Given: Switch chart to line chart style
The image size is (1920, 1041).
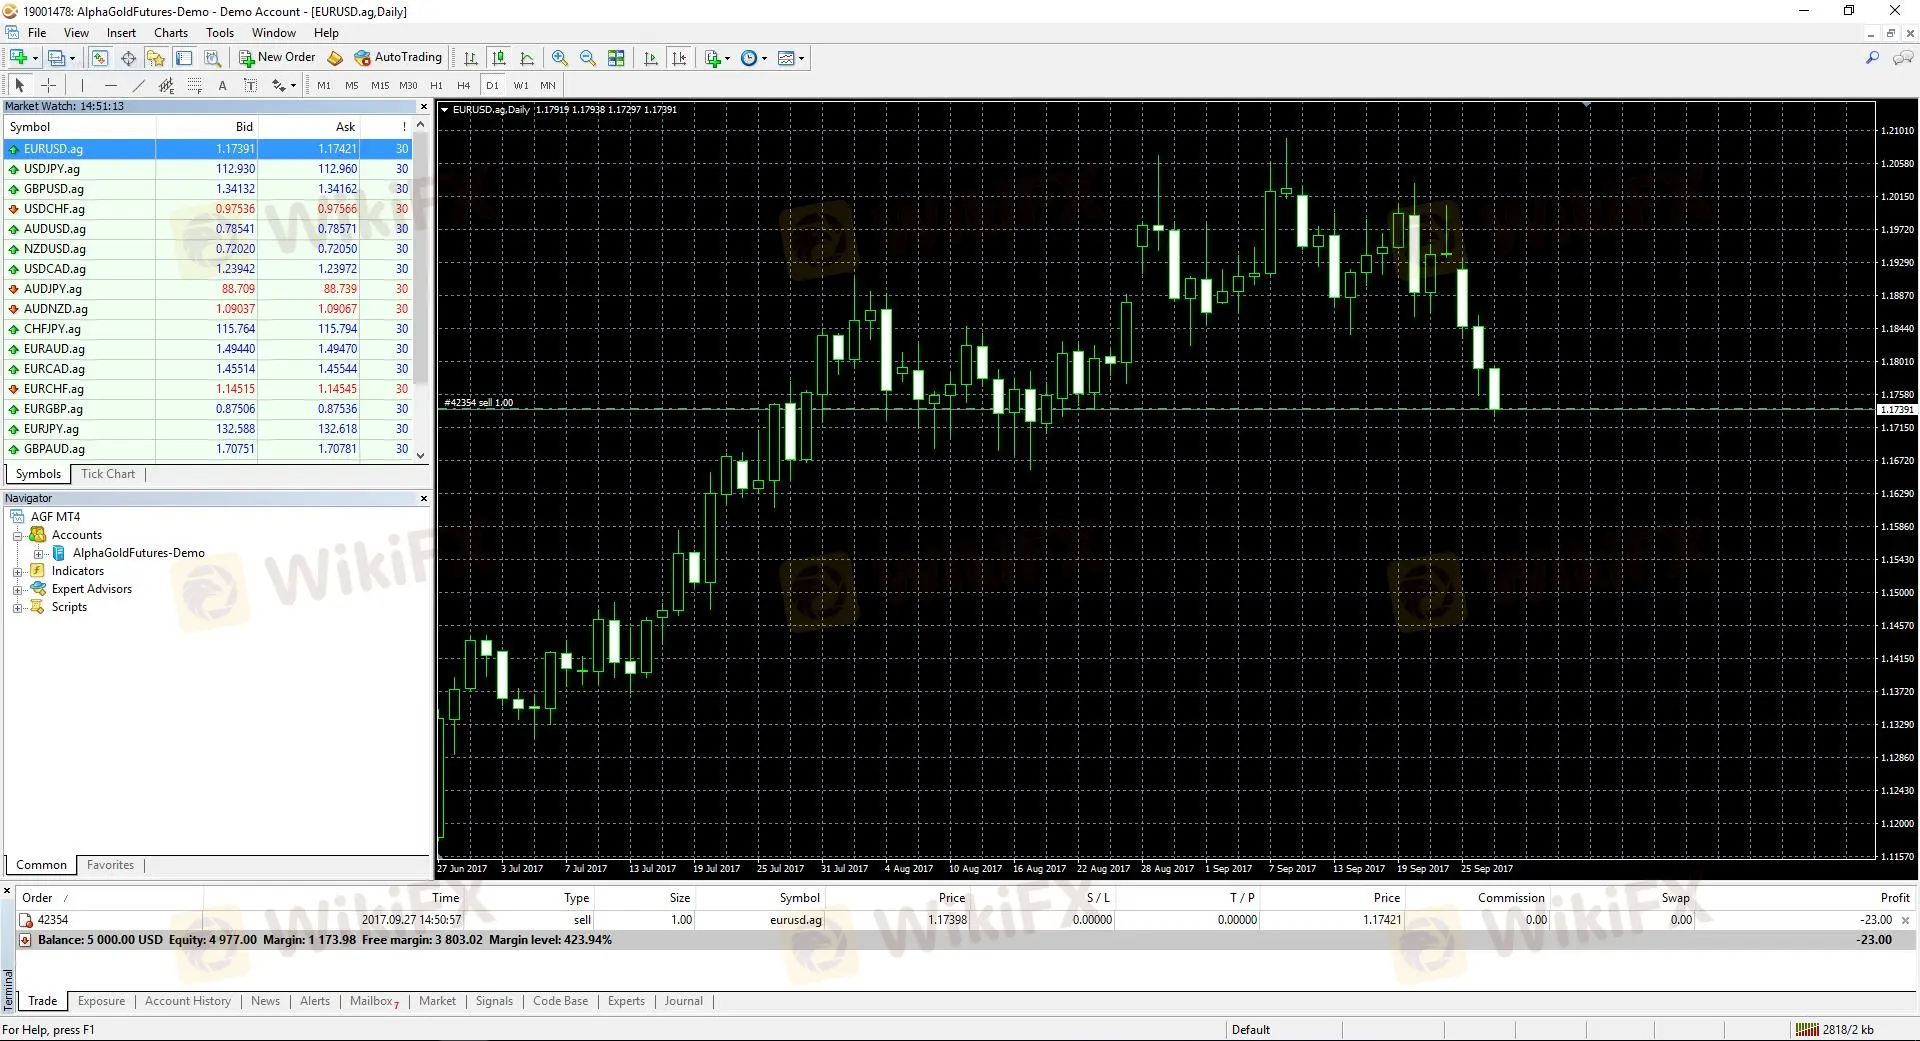Looking at the screenshot, I should point(527,58).
